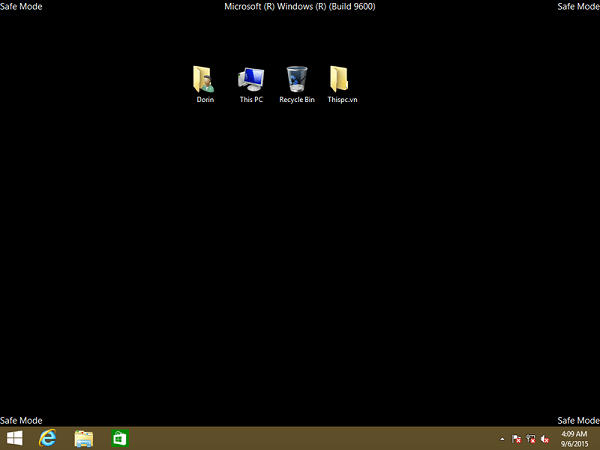This screenshot has height=450, width=600.
Task: Click the 'Thispc.vn' text label
Action: click(342, 100)
